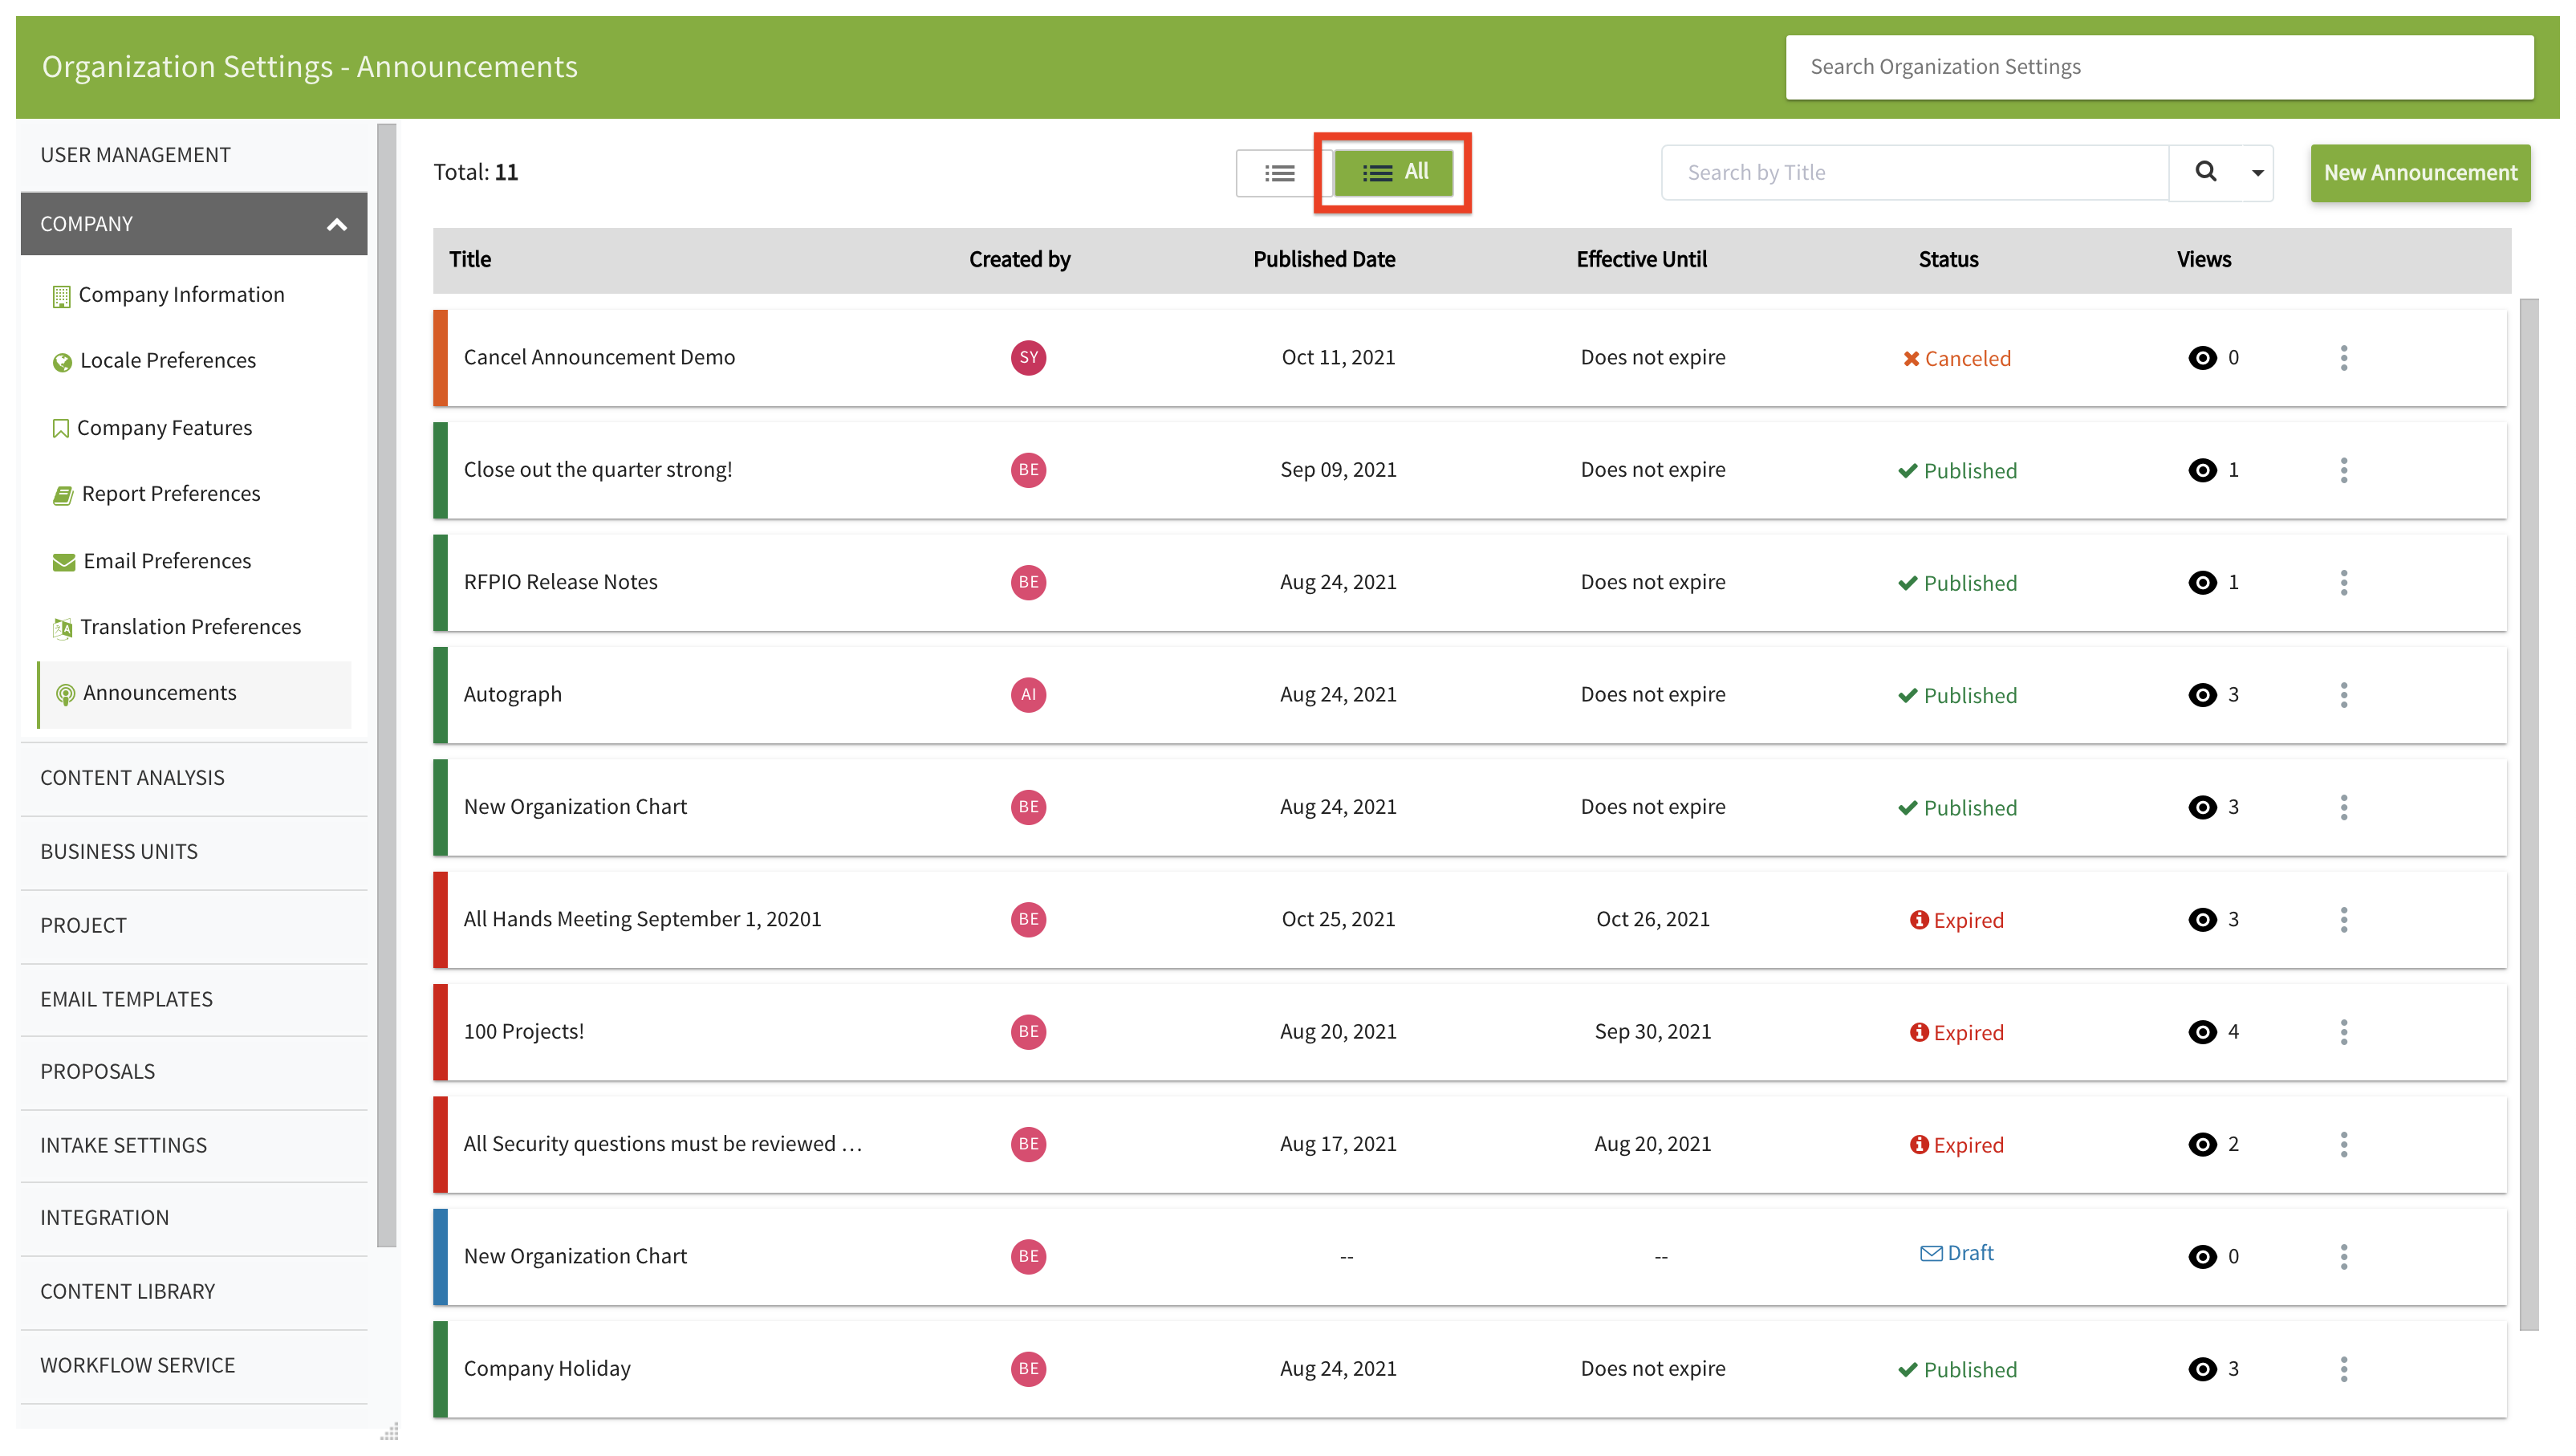The height and width of the screenshot is (1456, 2576).
Task: Expand USER MANAGEMENT section
Action: [x=194, y=154]
